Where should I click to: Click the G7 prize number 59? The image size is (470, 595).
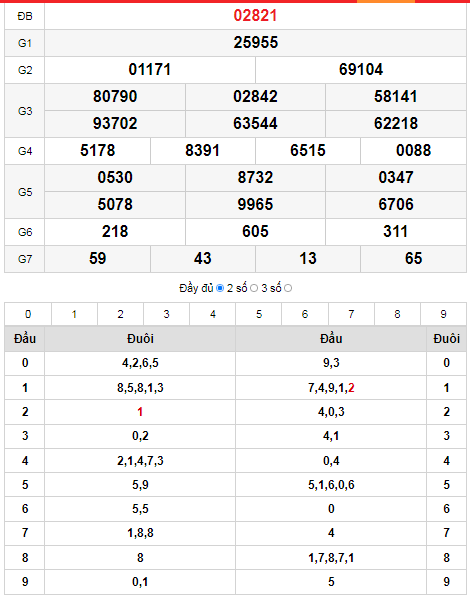97,258
